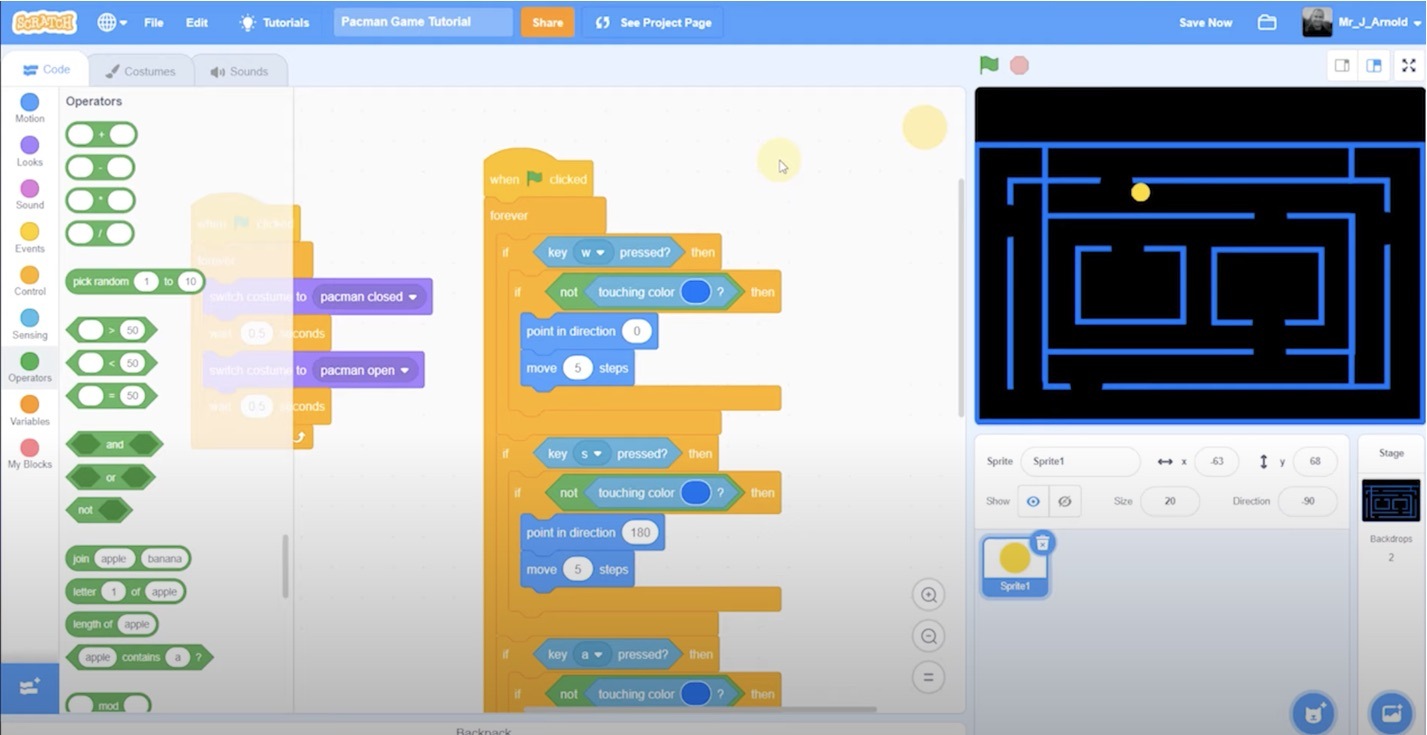Click blue color swatch under key w
The image size is (1427, 735).
[696, 292]
